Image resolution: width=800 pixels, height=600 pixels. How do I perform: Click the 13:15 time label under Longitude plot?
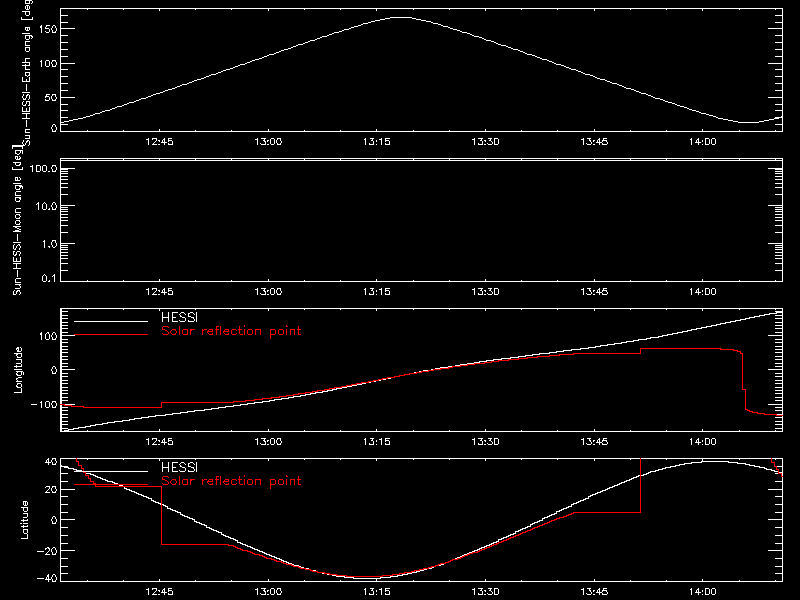(x=377, y=442)
